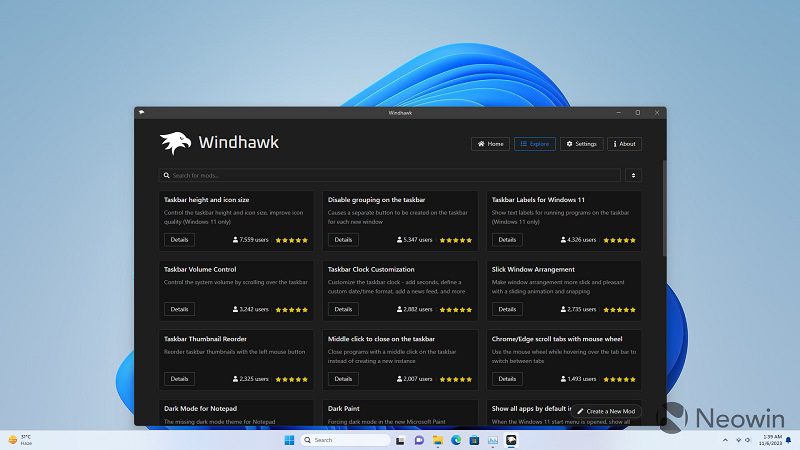The image size is (800, 450).
Task: Open the About tab
Action: [x=624, y=144]
